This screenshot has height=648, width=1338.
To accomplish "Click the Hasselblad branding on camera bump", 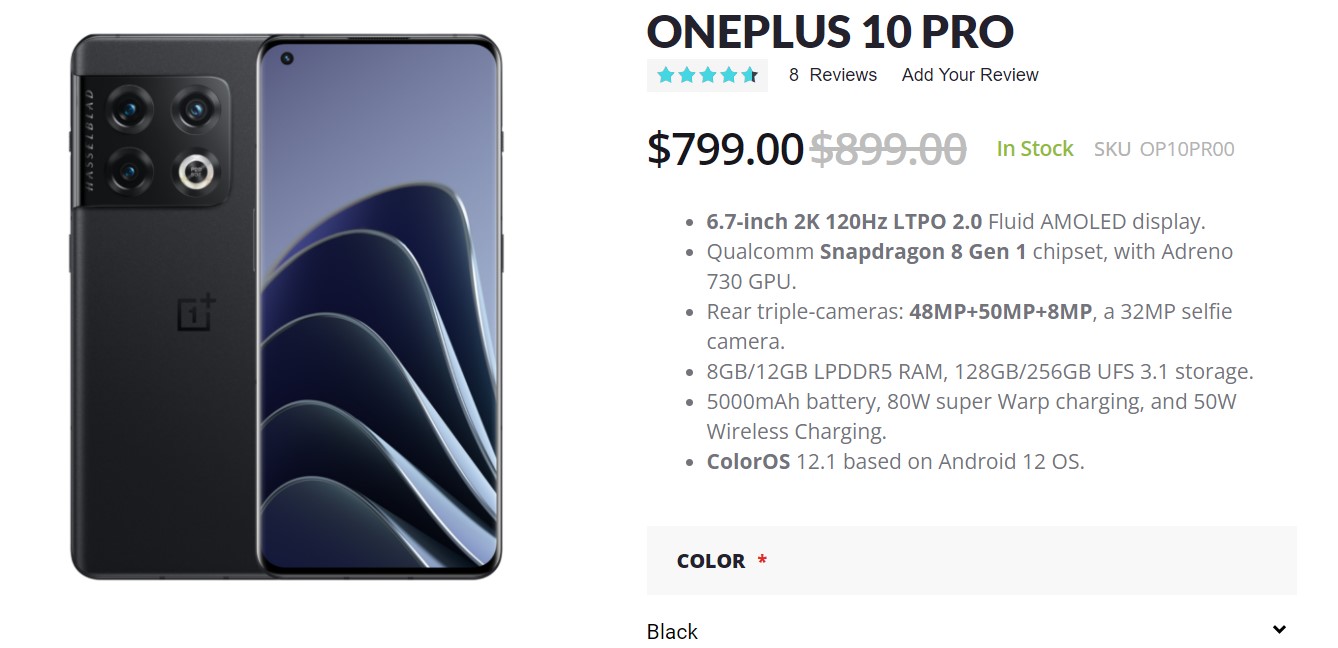I will 89,138.
